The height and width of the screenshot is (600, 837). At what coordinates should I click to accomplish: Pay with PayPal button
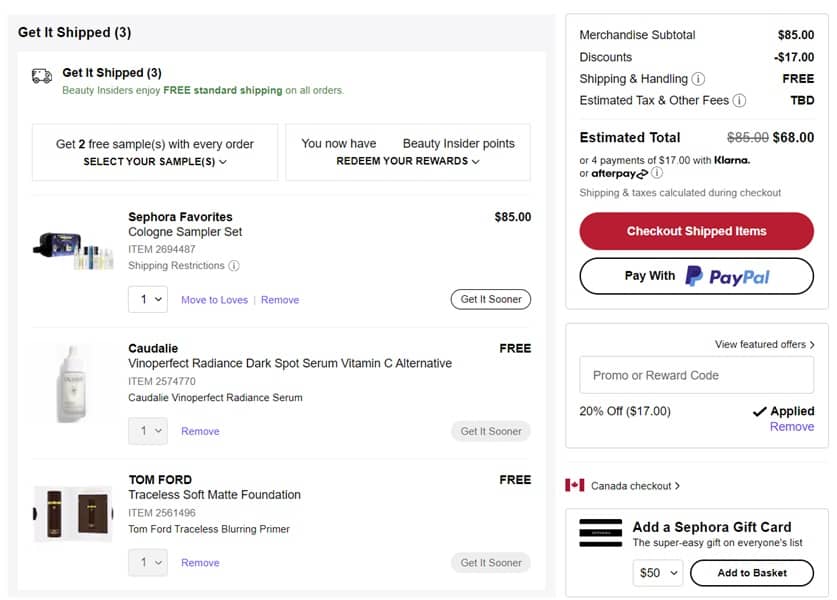696,276
